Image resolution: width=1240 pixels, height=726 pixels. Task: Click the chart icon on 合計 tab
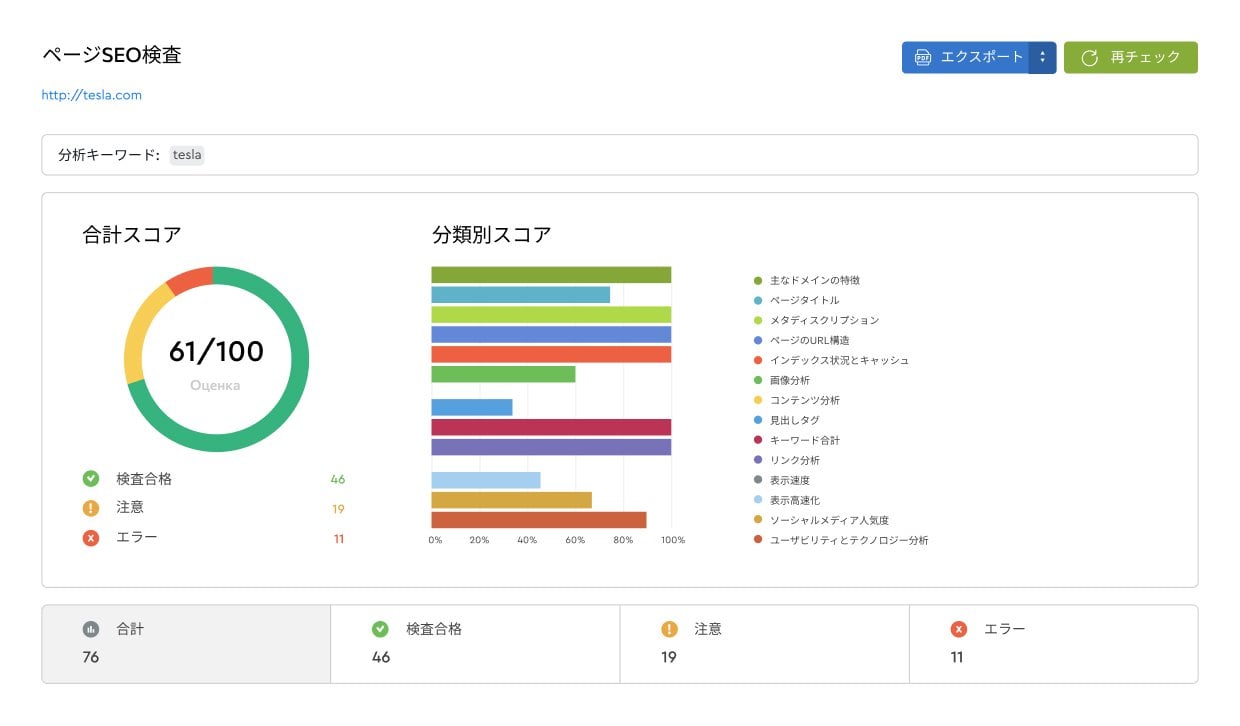pyautogui.click(x=91, y=629)
